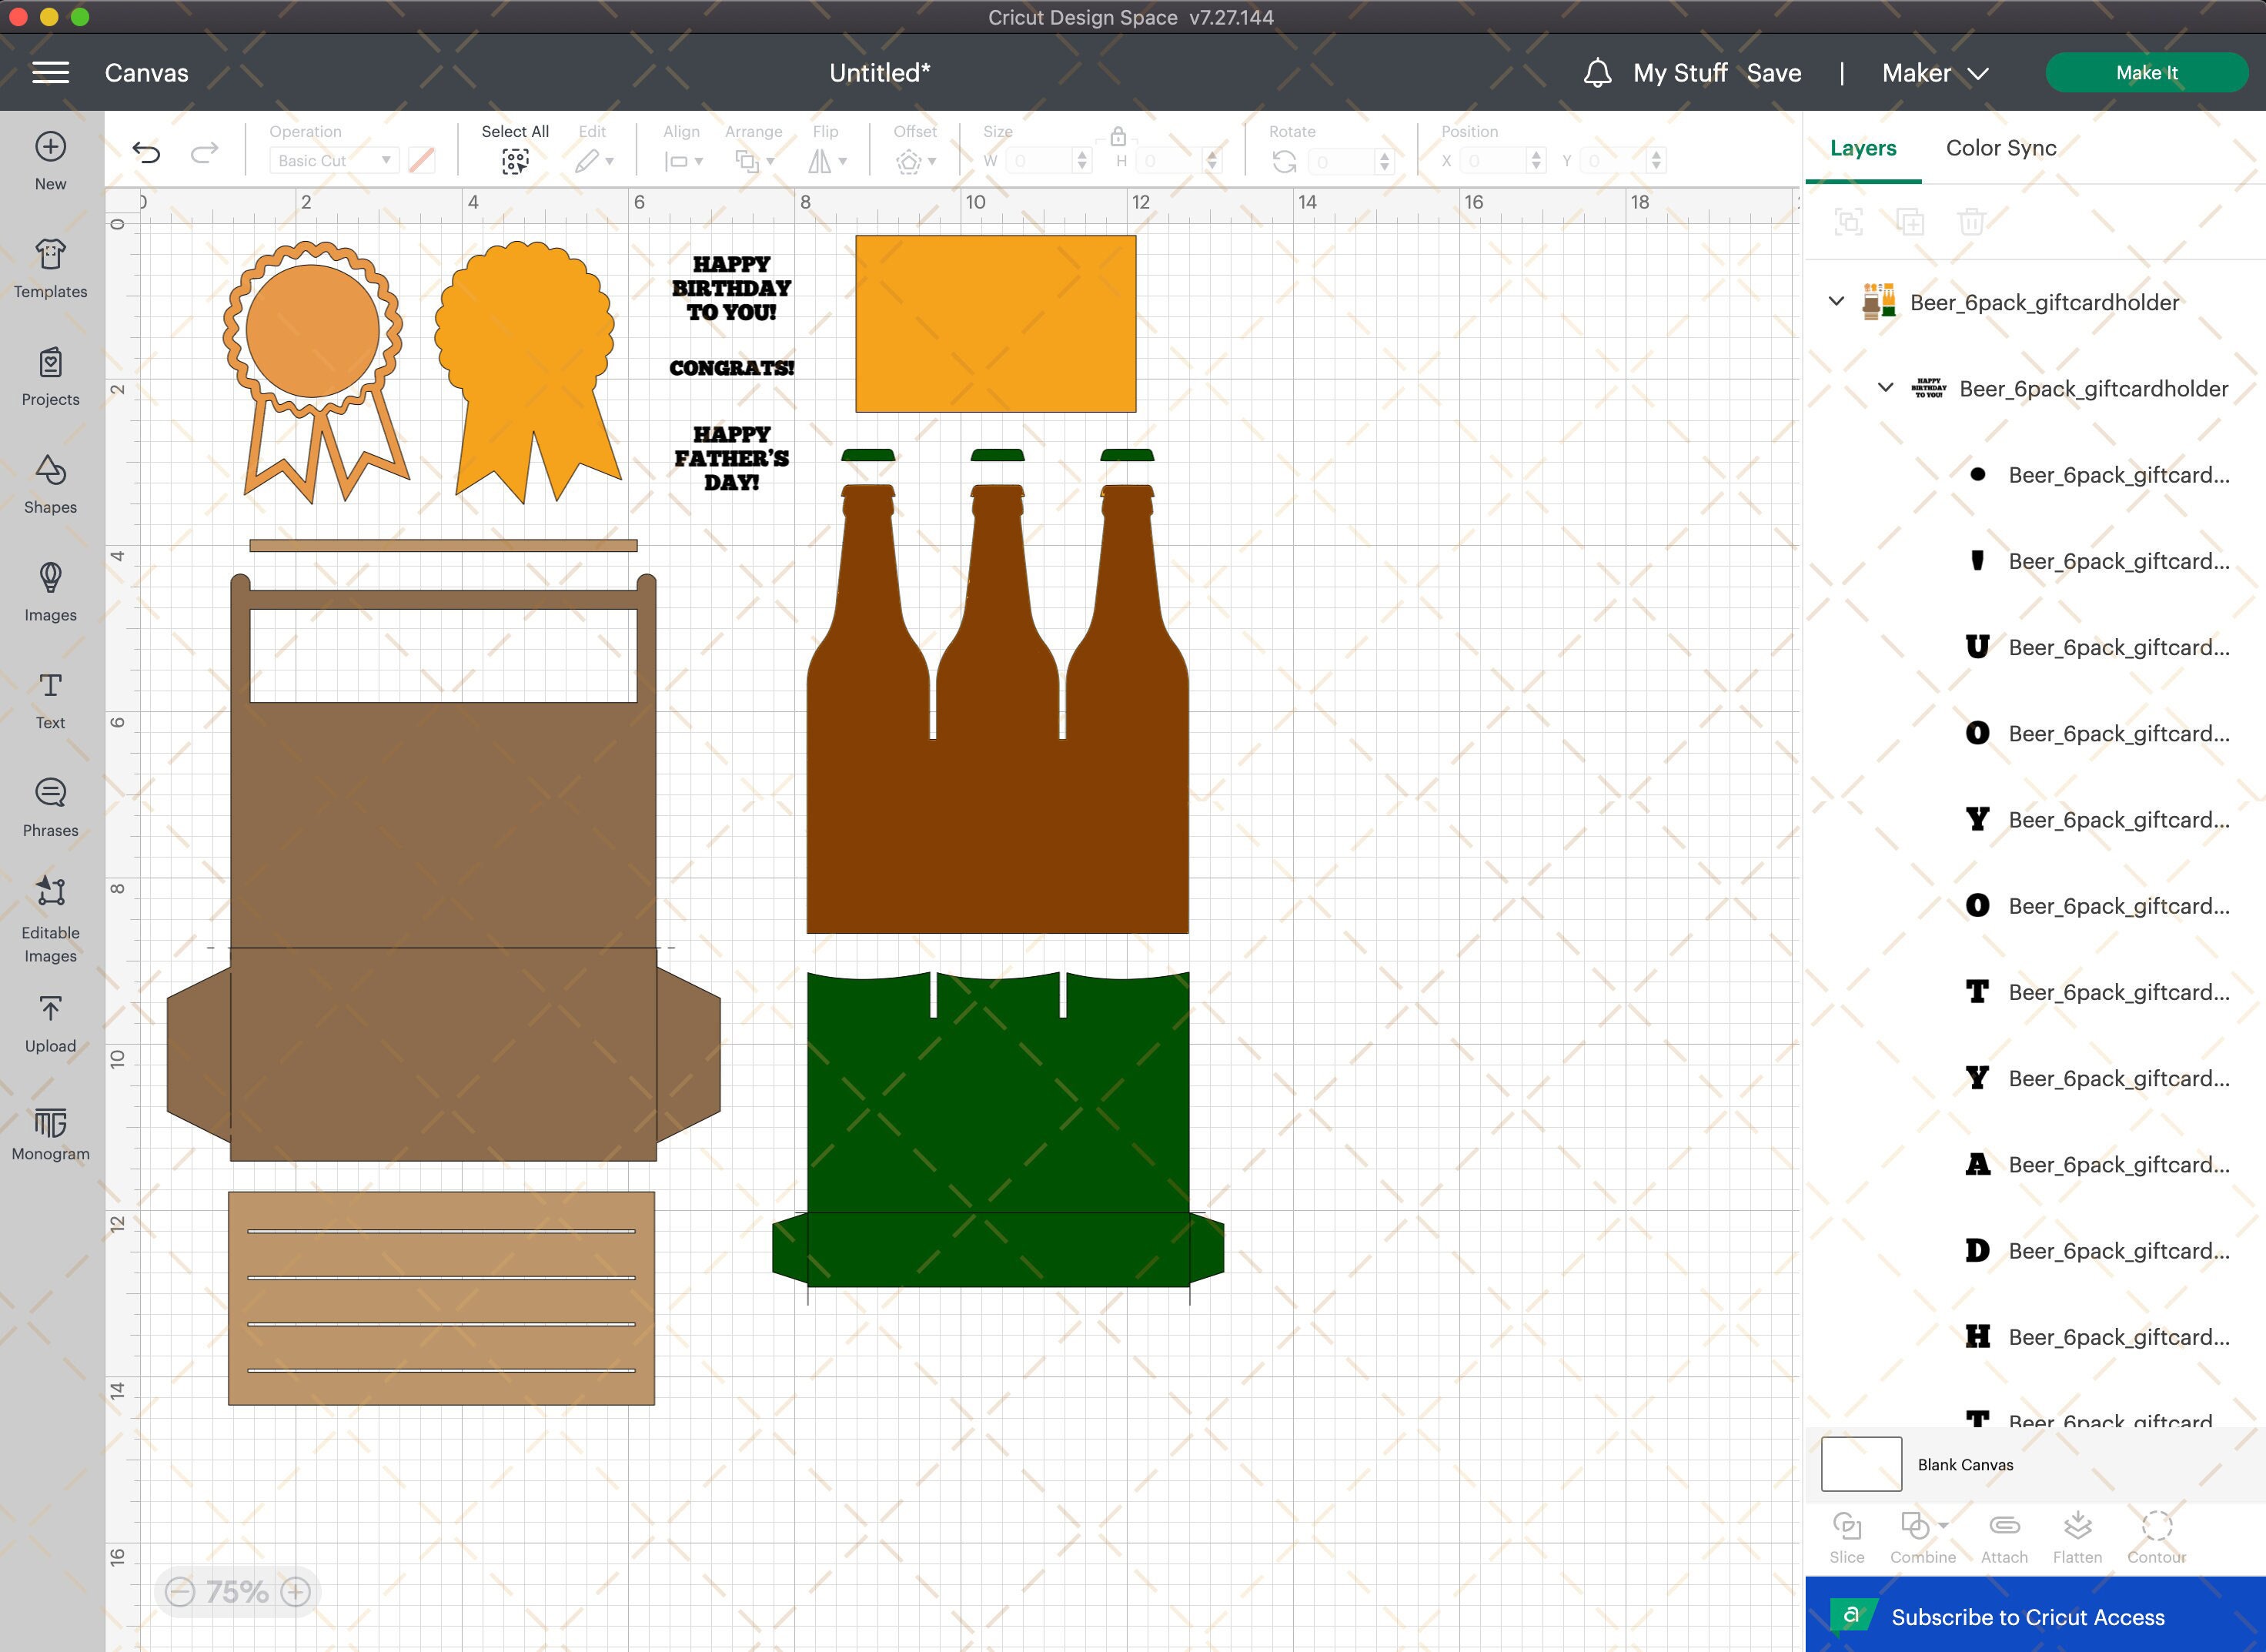This screenshot has height=1652, width=2266.
Task: Click the Flatten tool
Action: tap(2077, 1538)
